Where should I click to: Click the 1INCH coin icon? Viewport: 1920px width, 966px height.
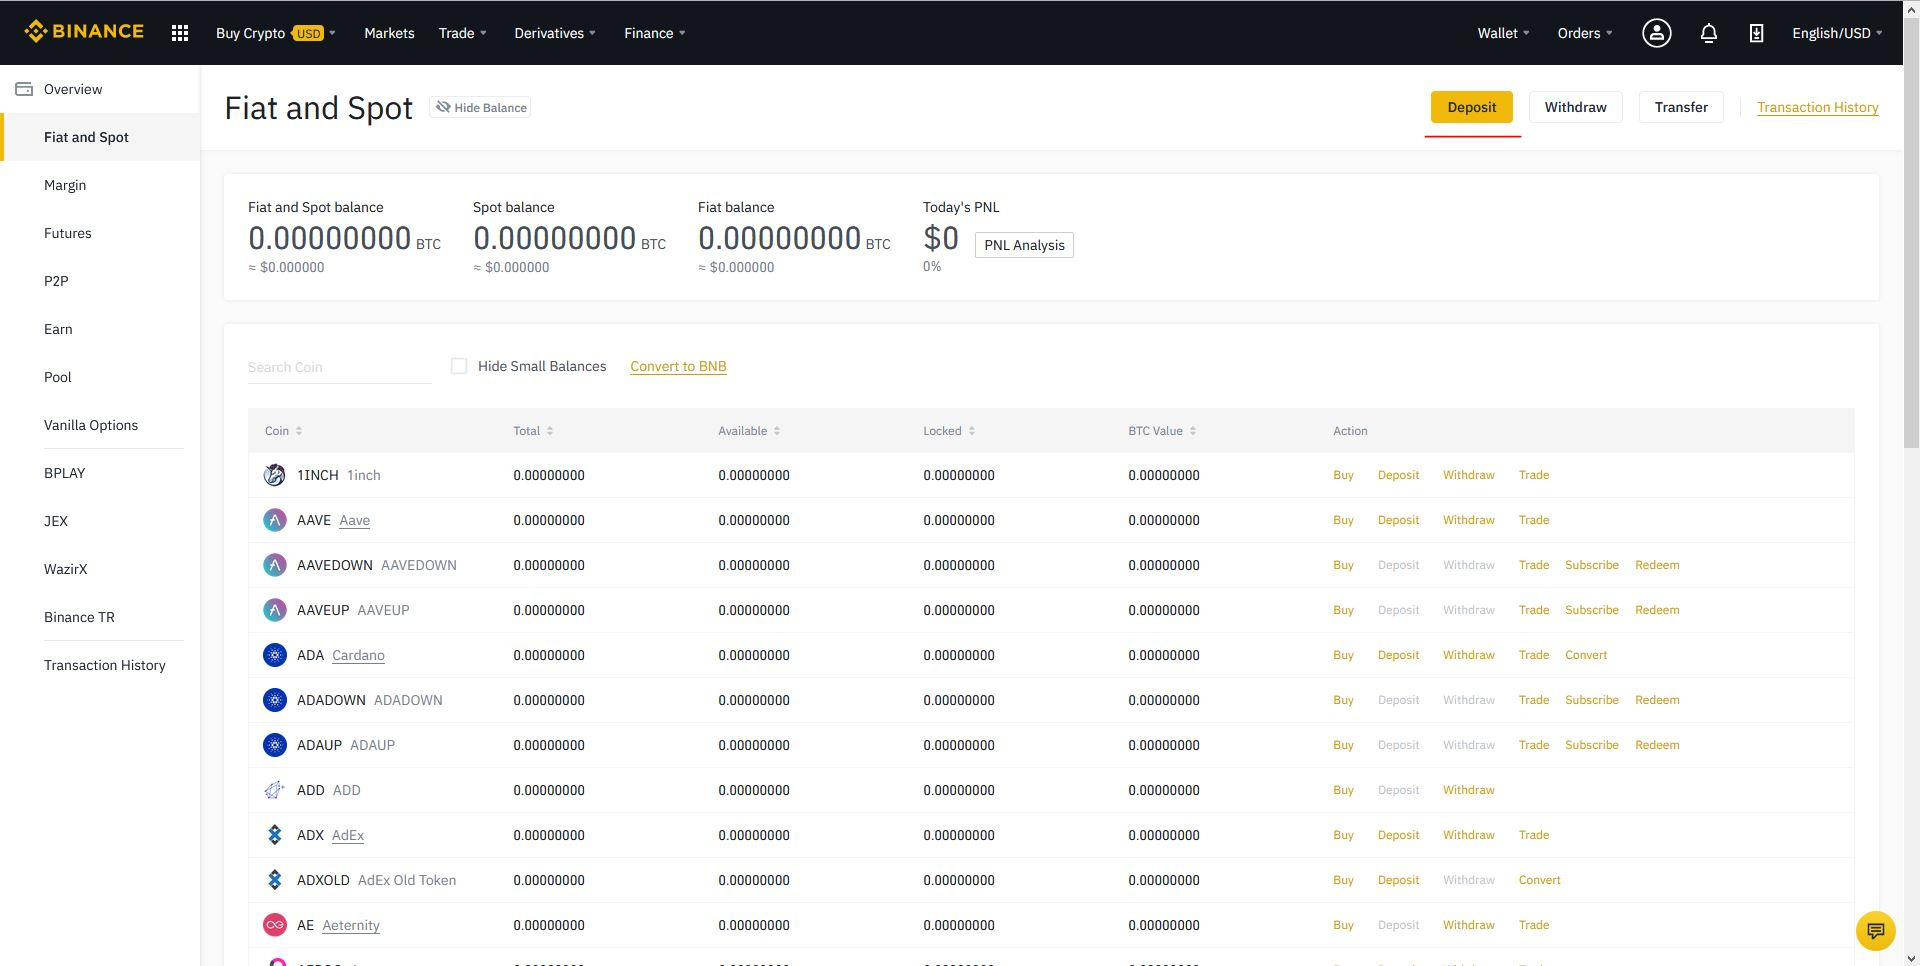pos(274,475)
